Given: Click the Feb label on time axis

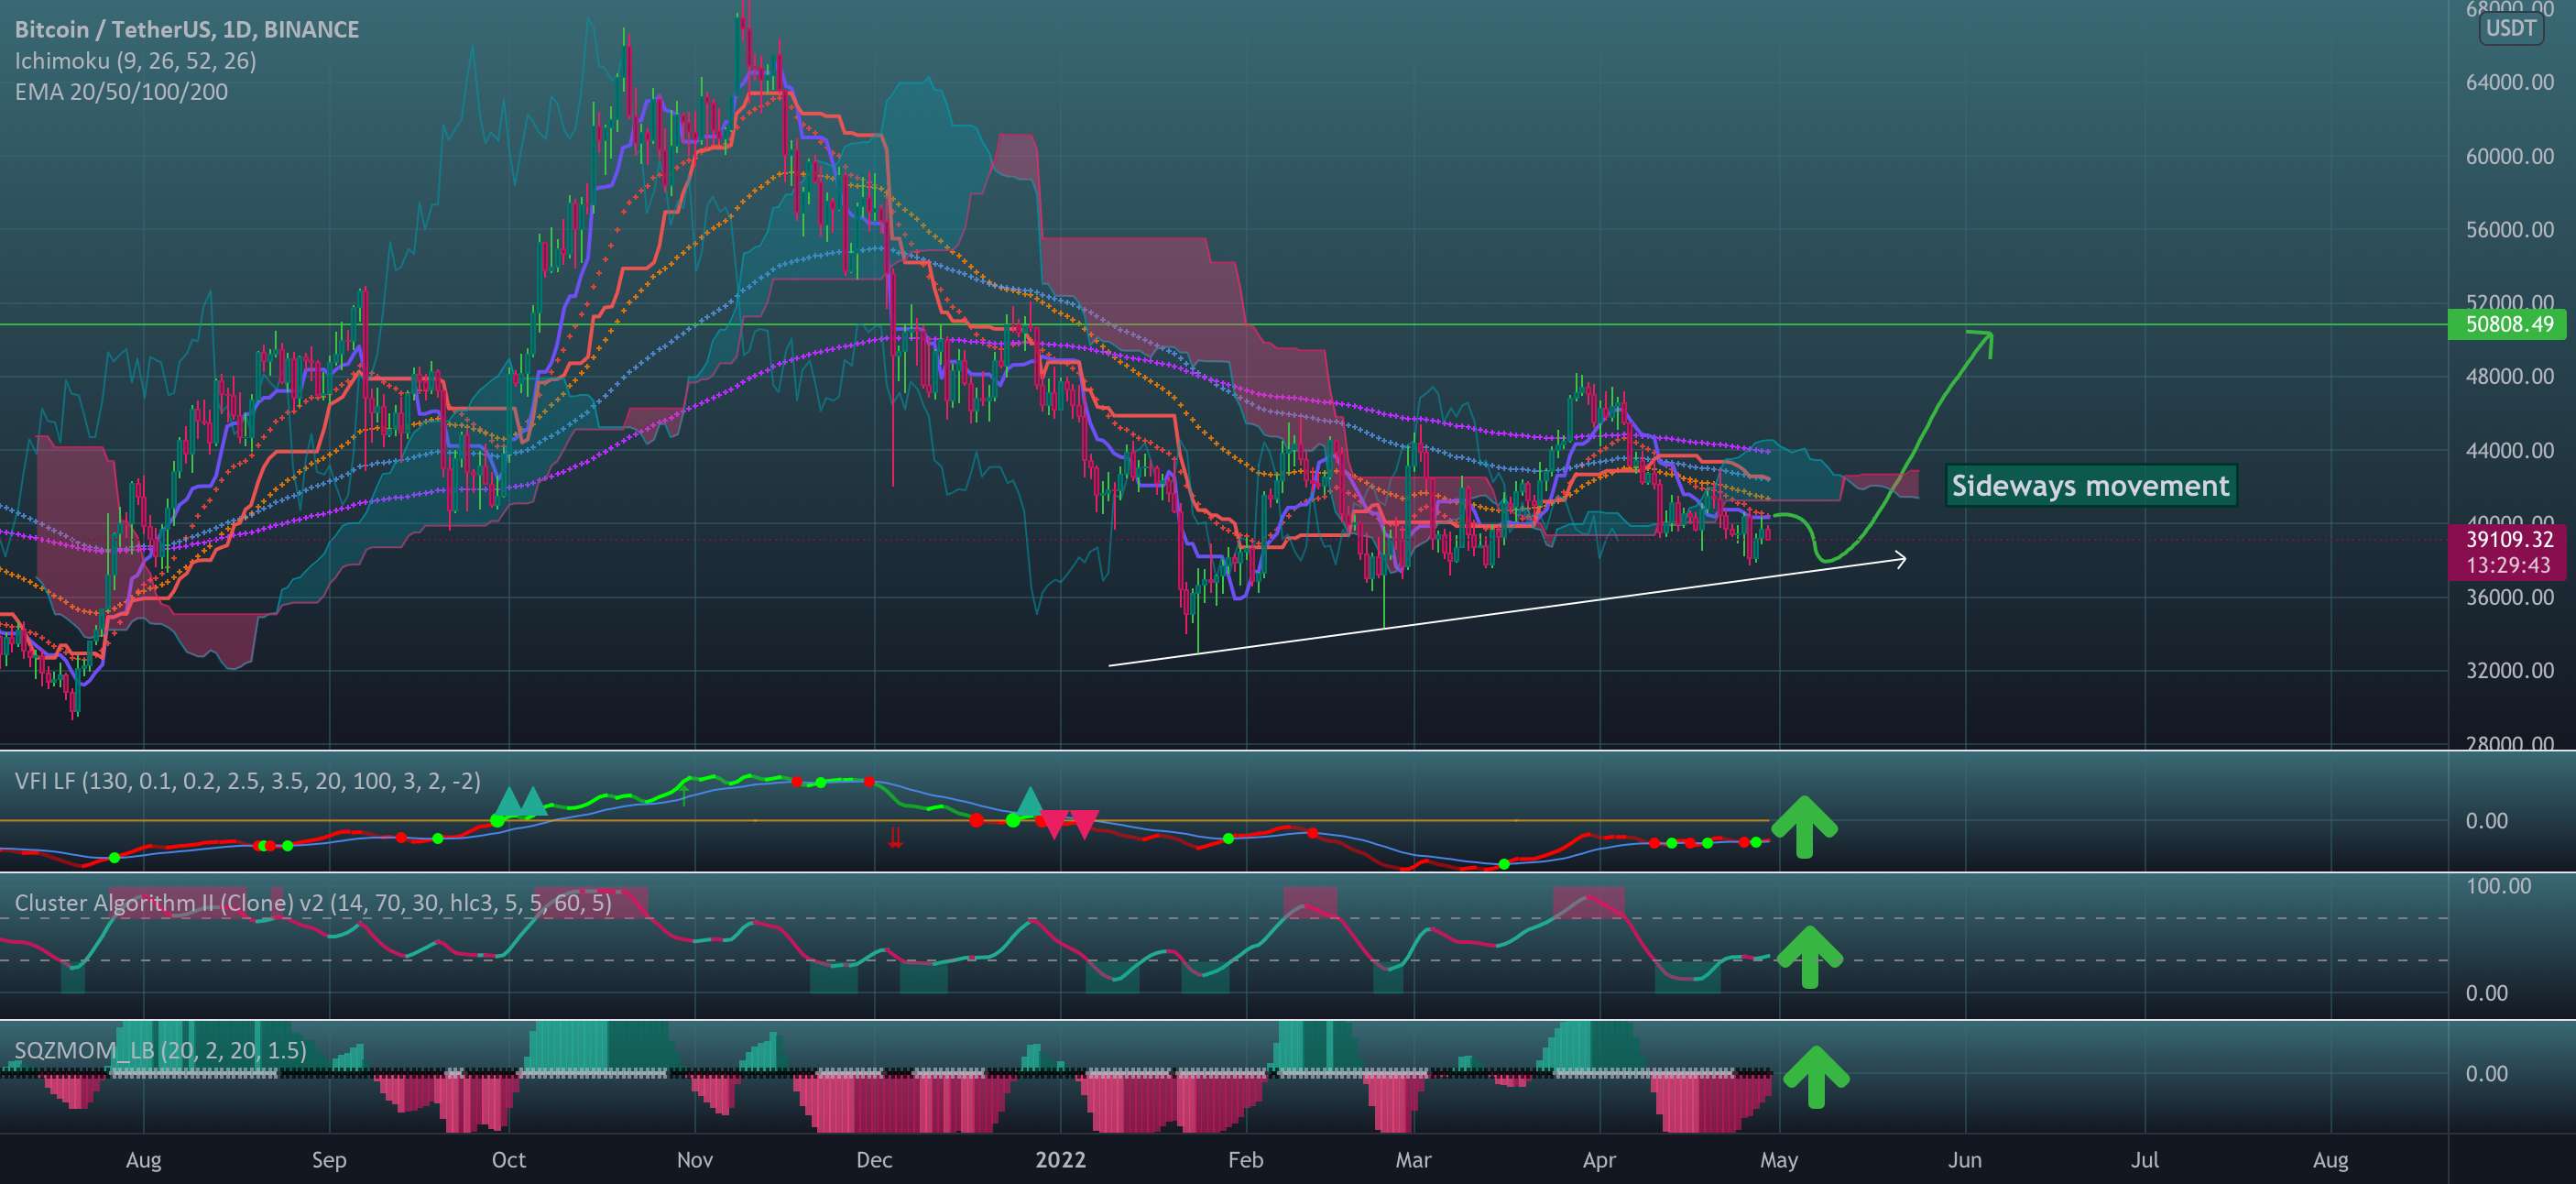Looking at the screenshot, I should pyautogui.click(x=1246, y=1160).
